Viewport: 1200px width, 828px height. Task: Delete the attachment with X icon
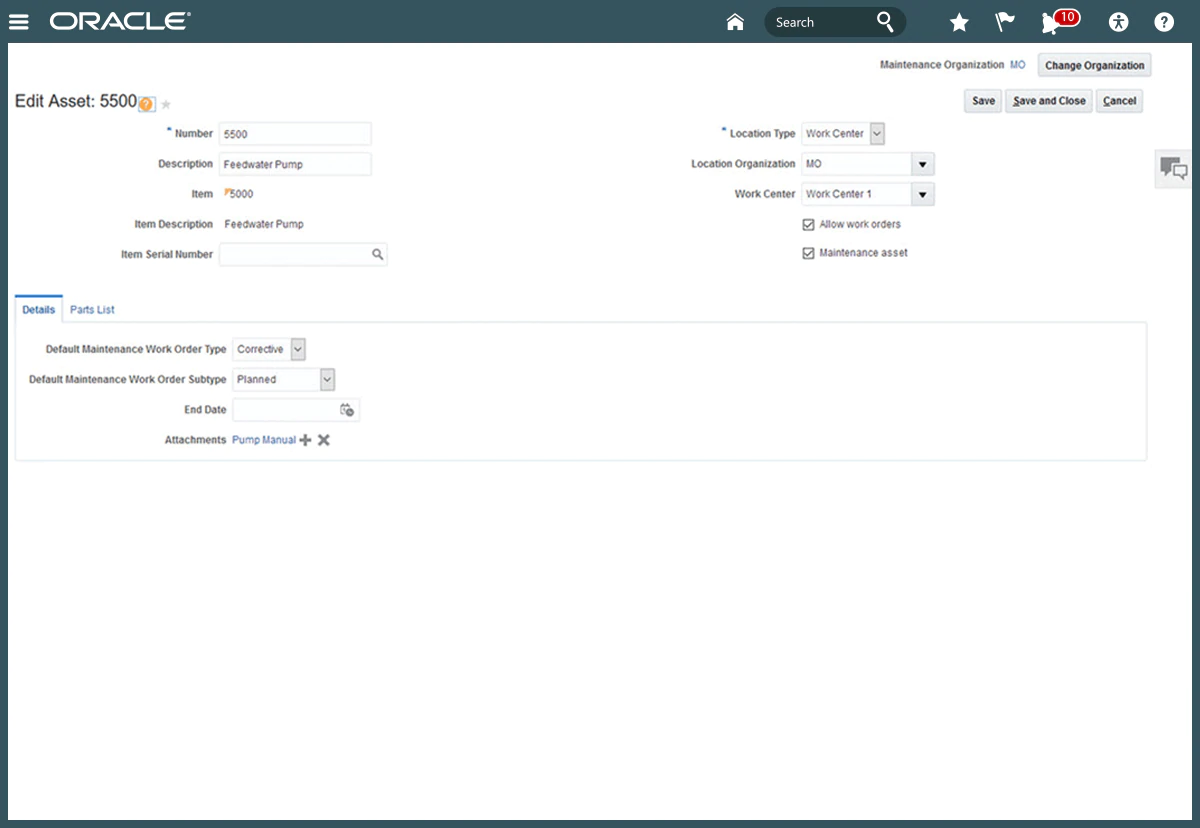[x=324, y=440]
